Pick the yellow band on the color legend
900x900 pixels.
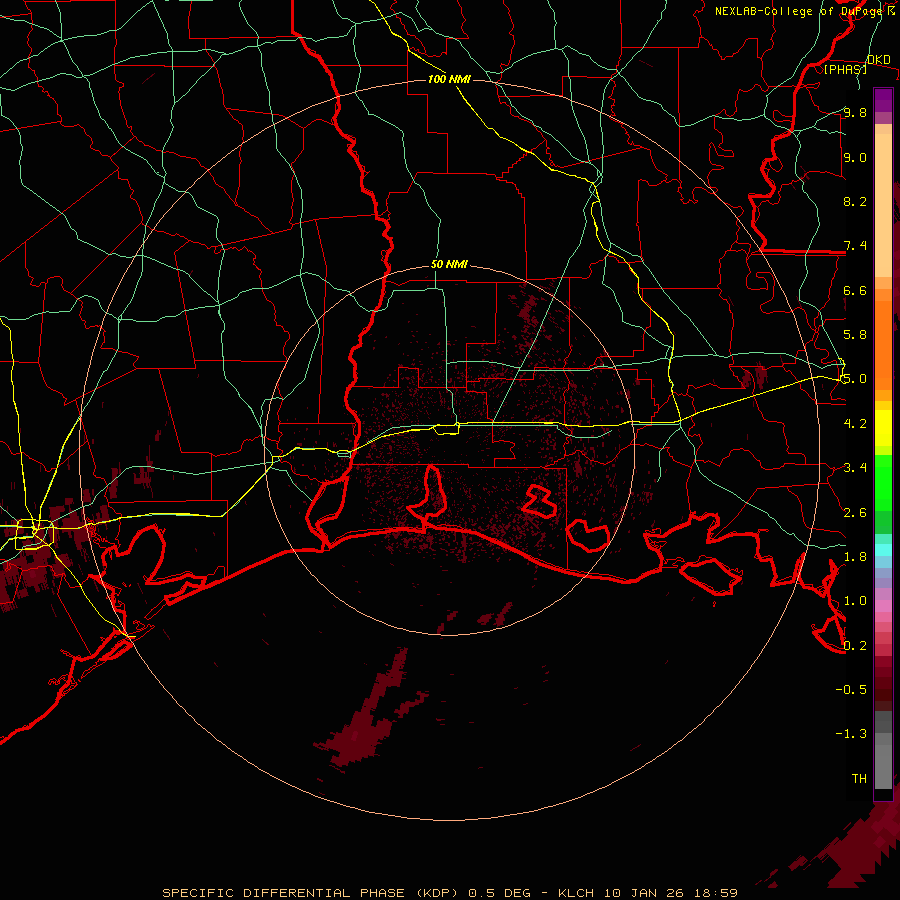[x=883, y=428]
